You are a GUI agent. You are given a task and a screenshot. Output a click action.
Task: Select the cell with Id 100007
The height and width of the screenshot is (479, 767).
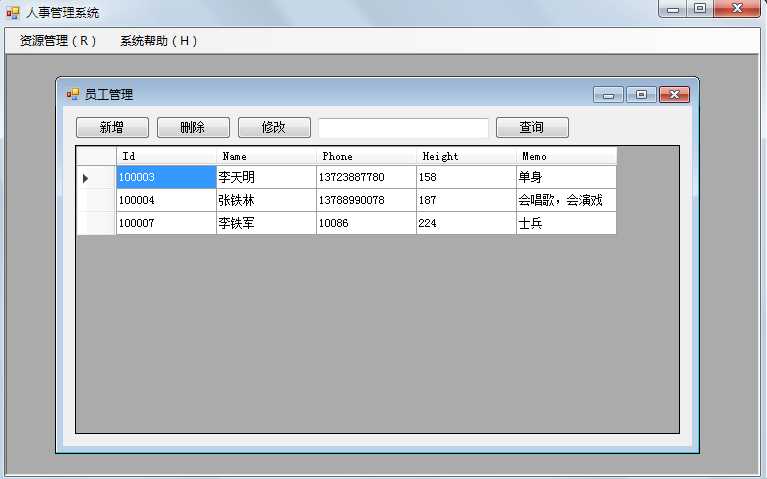coord(166,223)
